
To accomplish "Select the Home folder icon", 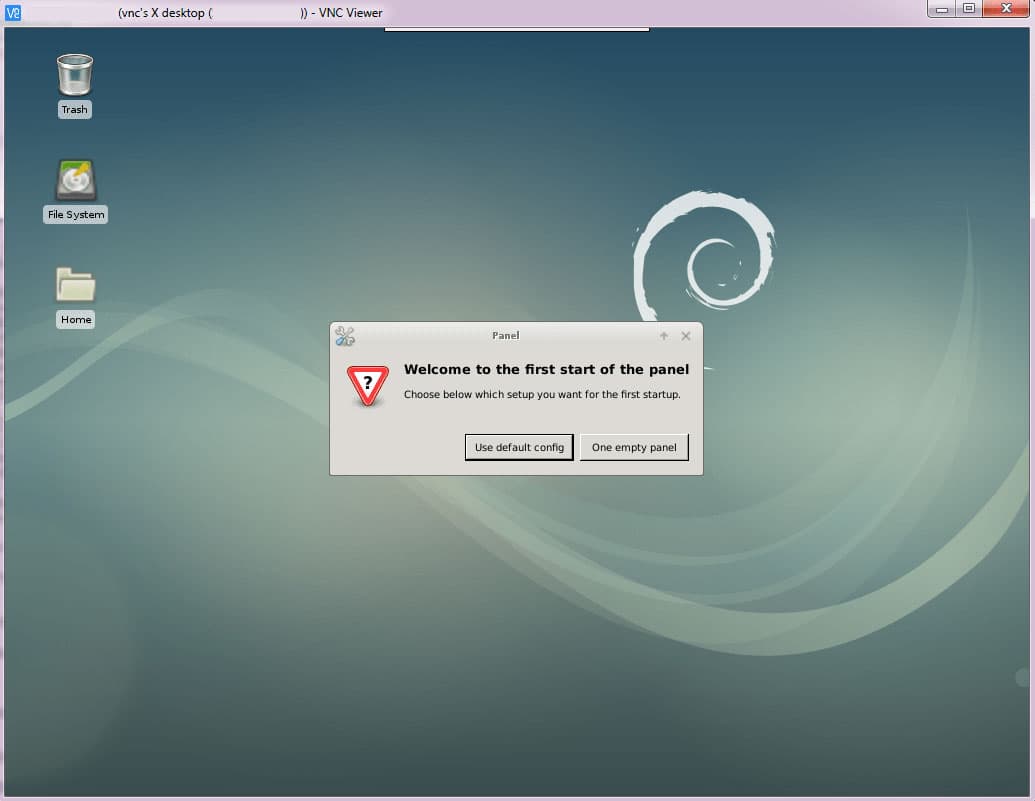I will click(x=75, y=286).
